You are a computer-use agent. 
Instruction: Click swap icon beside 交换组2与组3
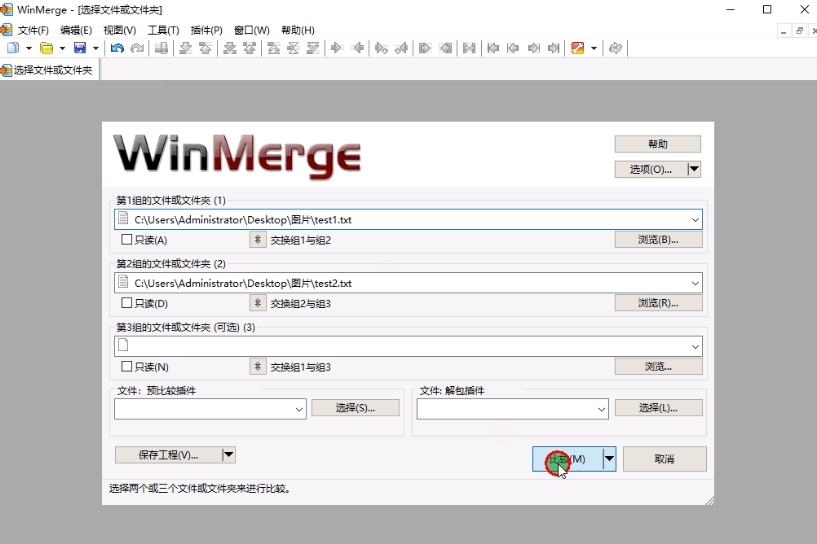pyautogui.click(x=257, y=303)
